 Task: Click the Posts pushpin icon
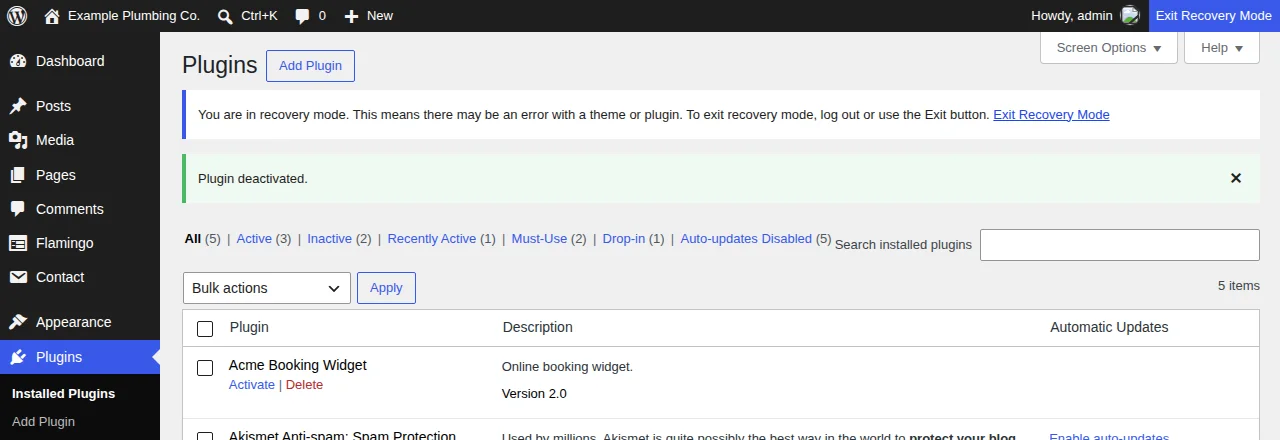point(18,106)
